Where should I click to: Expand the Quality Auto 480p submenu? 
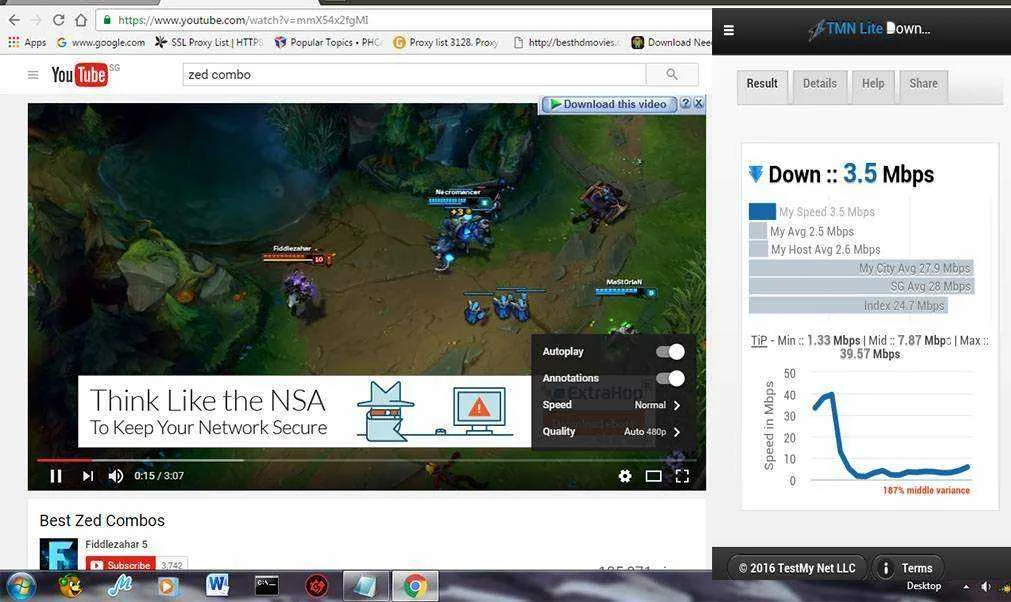(613, 432)
